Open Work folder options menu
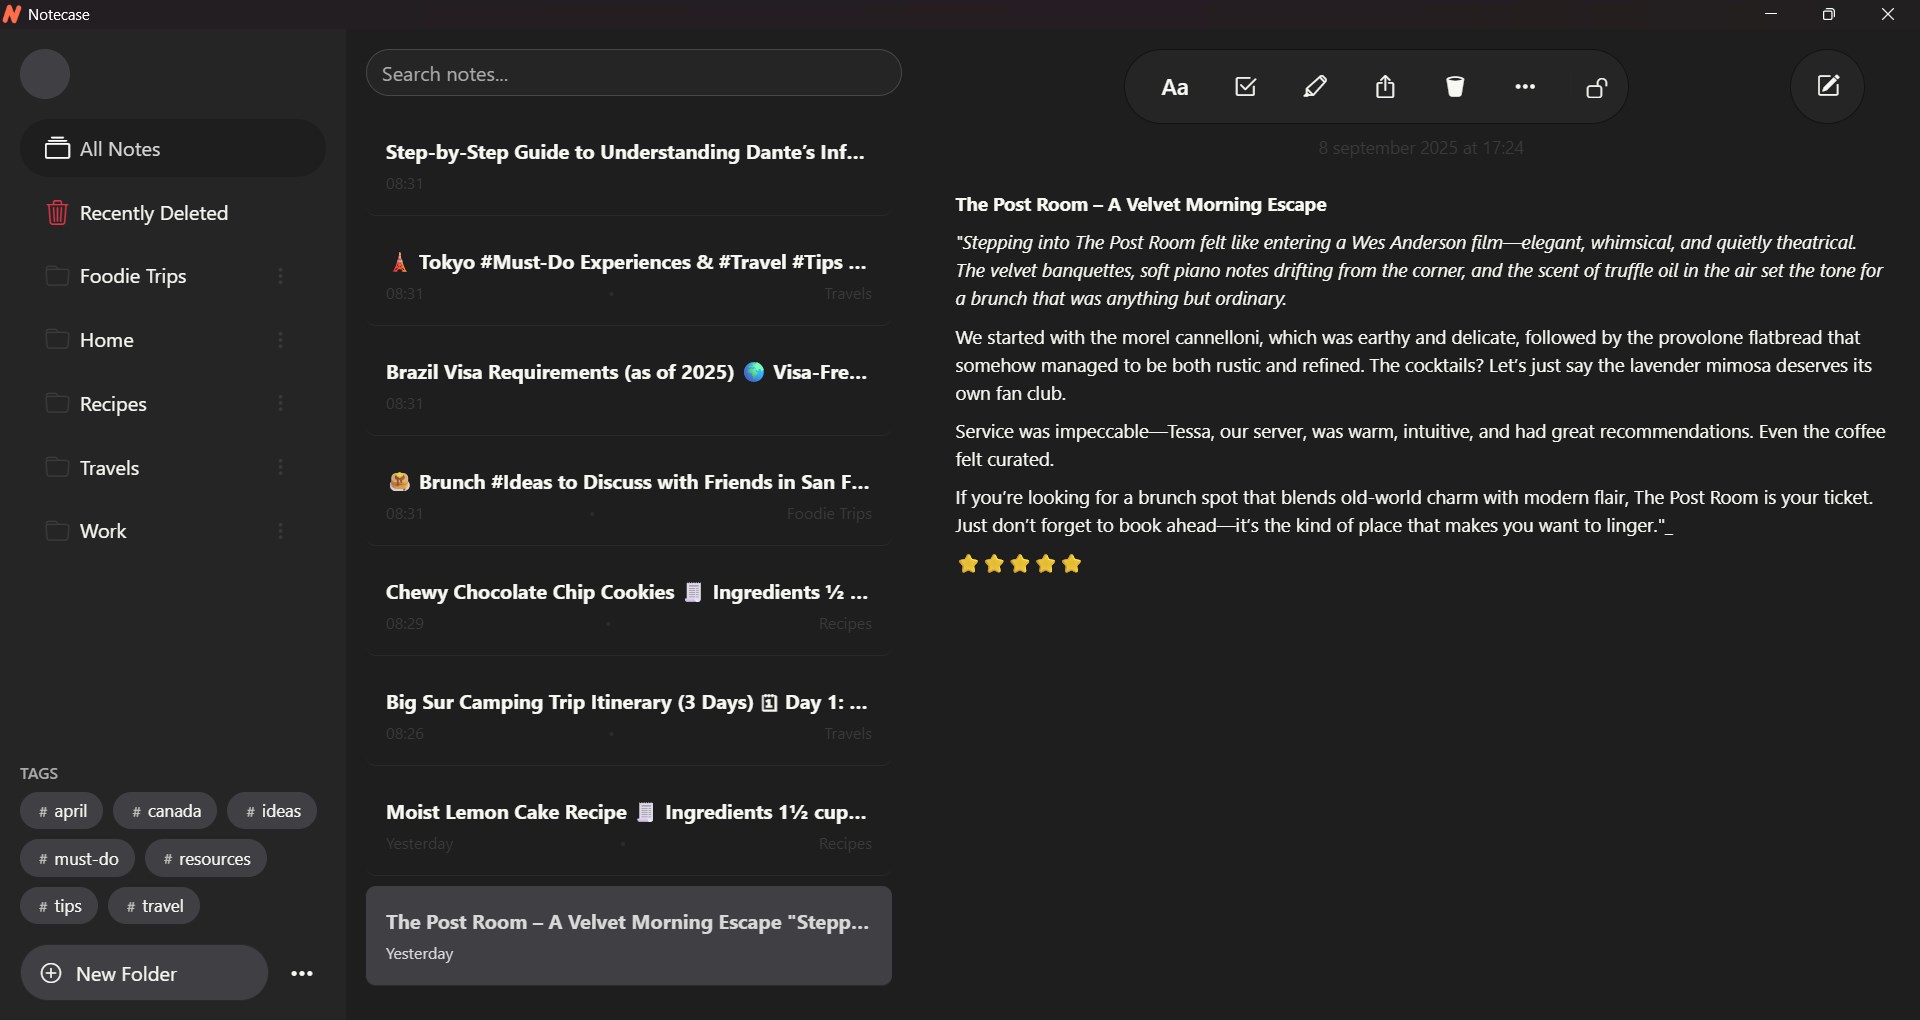1920x1020 pixels. click(281, 531)
